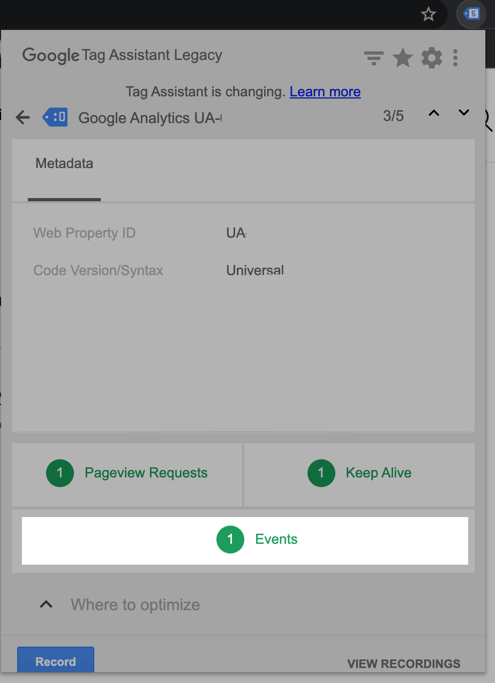Click the Web Property ID label

pyautogui.click(x=84, y=233)
